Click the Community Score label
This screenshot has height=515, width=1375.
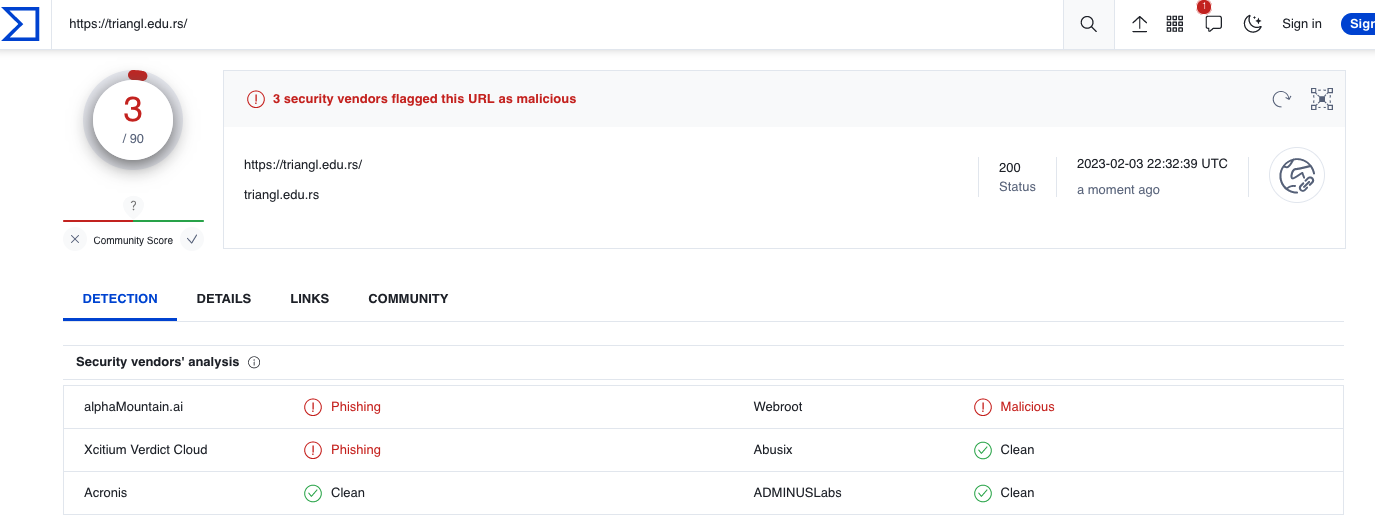click(x=133, y=241)
